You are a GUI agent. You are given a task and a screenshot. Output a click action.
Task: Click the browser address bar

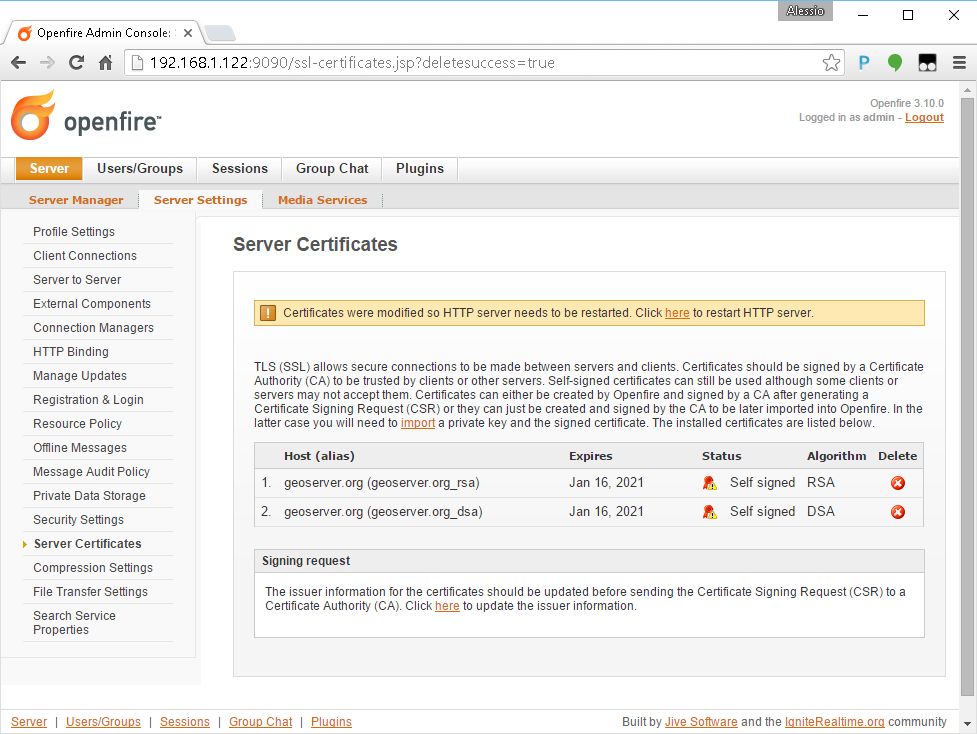coord(480,63)
